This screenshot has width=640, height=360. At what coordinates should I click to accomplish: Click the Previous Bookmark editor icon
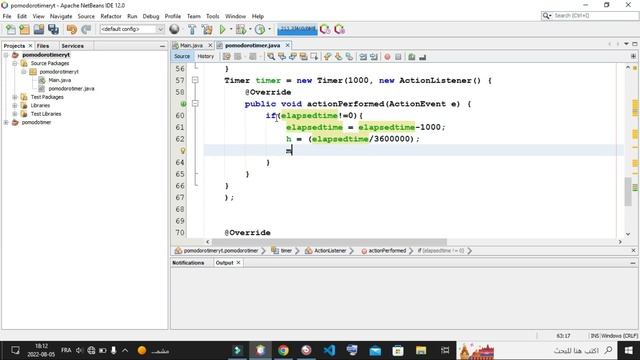tap(327, 57)
